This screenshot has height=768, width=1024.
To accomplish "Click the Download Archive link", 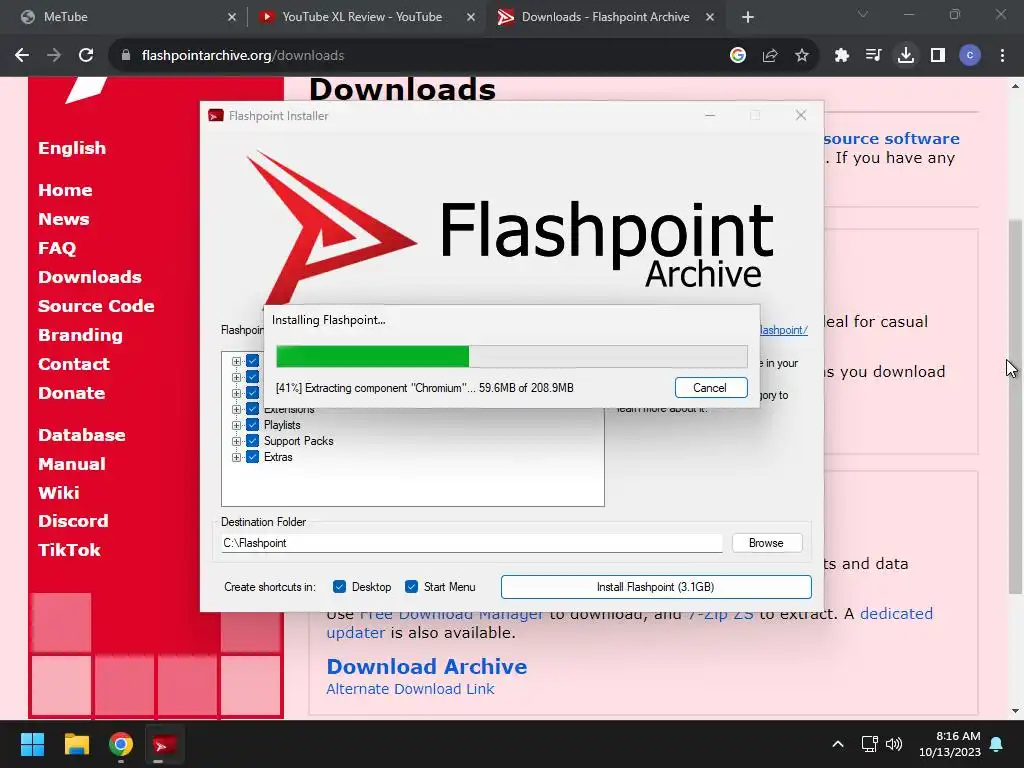I will pos(426,666).
